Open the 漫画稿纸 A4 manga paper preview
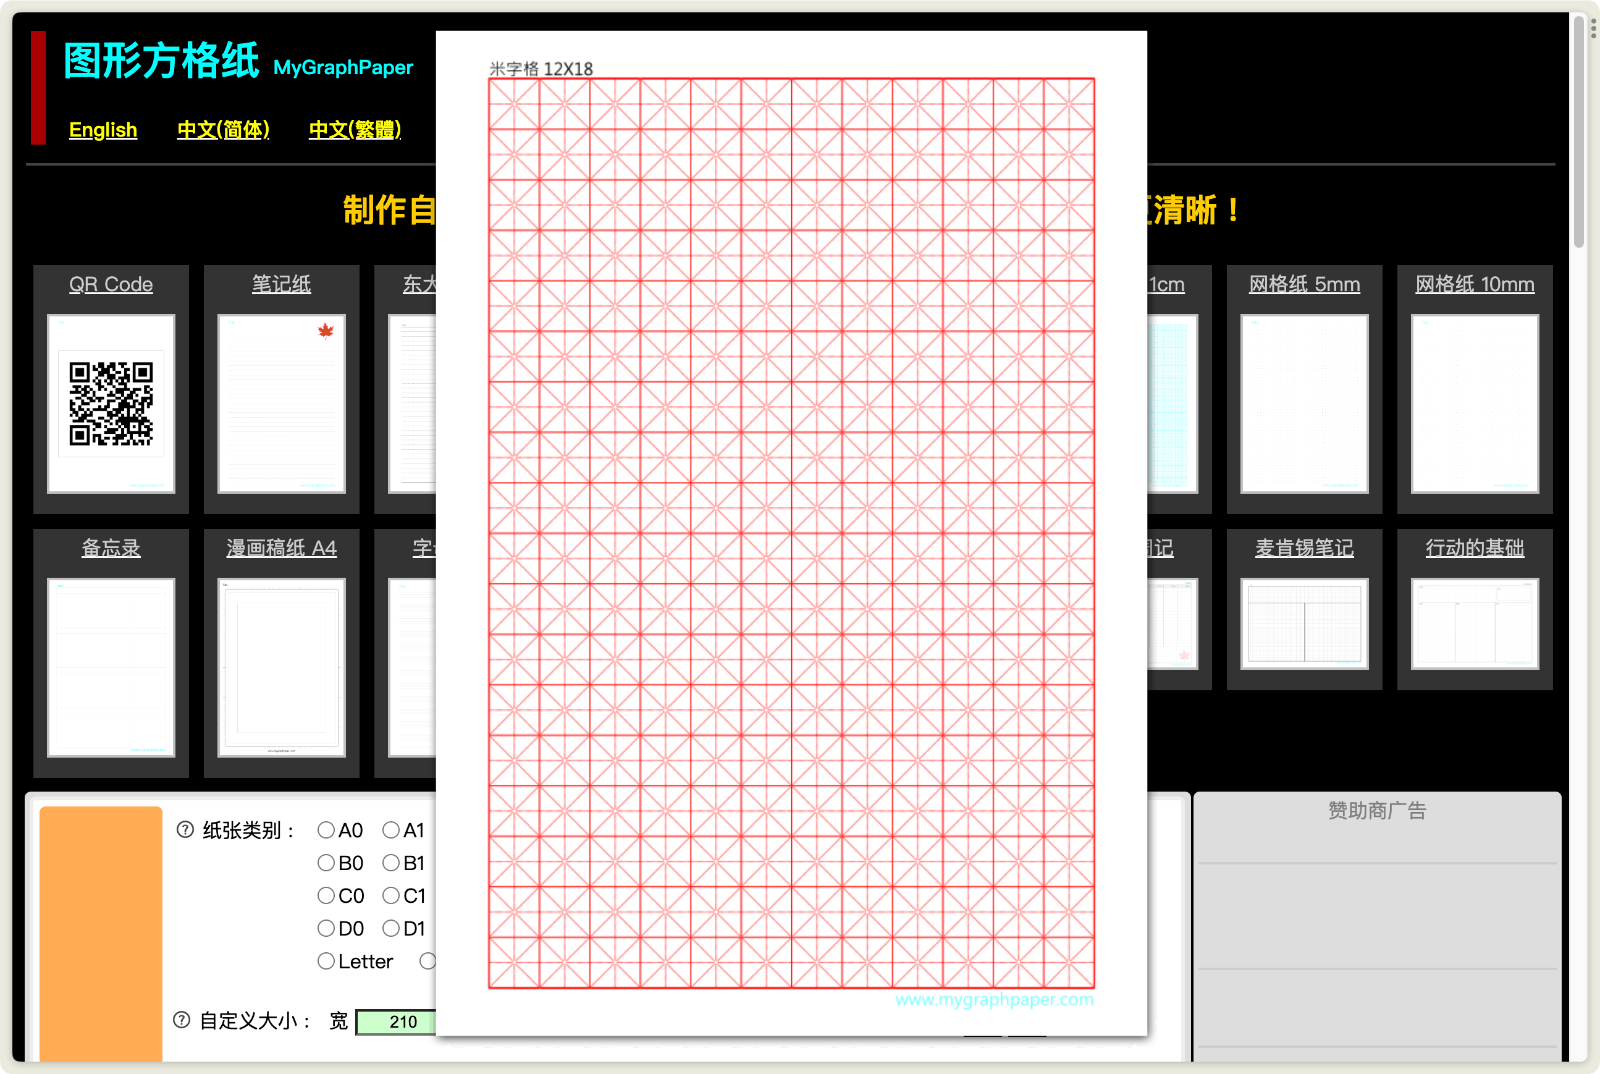 (x=281, y=665)
